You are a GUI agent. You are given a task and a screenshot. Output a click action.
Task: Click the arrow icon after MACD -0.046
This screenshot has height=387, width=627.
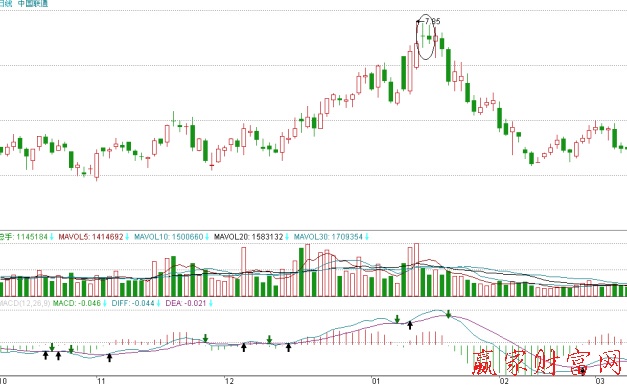click(104, 303)
